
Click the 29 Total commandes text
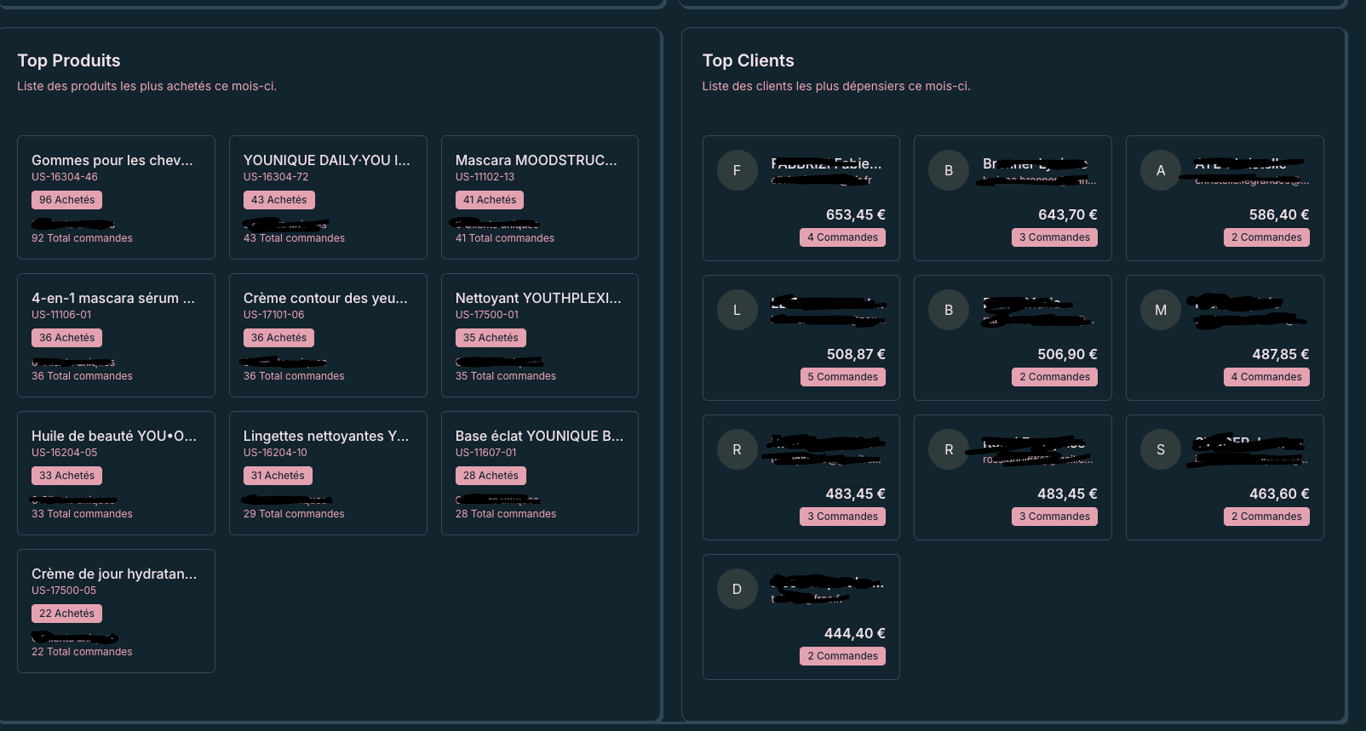[x=294, y=514]
